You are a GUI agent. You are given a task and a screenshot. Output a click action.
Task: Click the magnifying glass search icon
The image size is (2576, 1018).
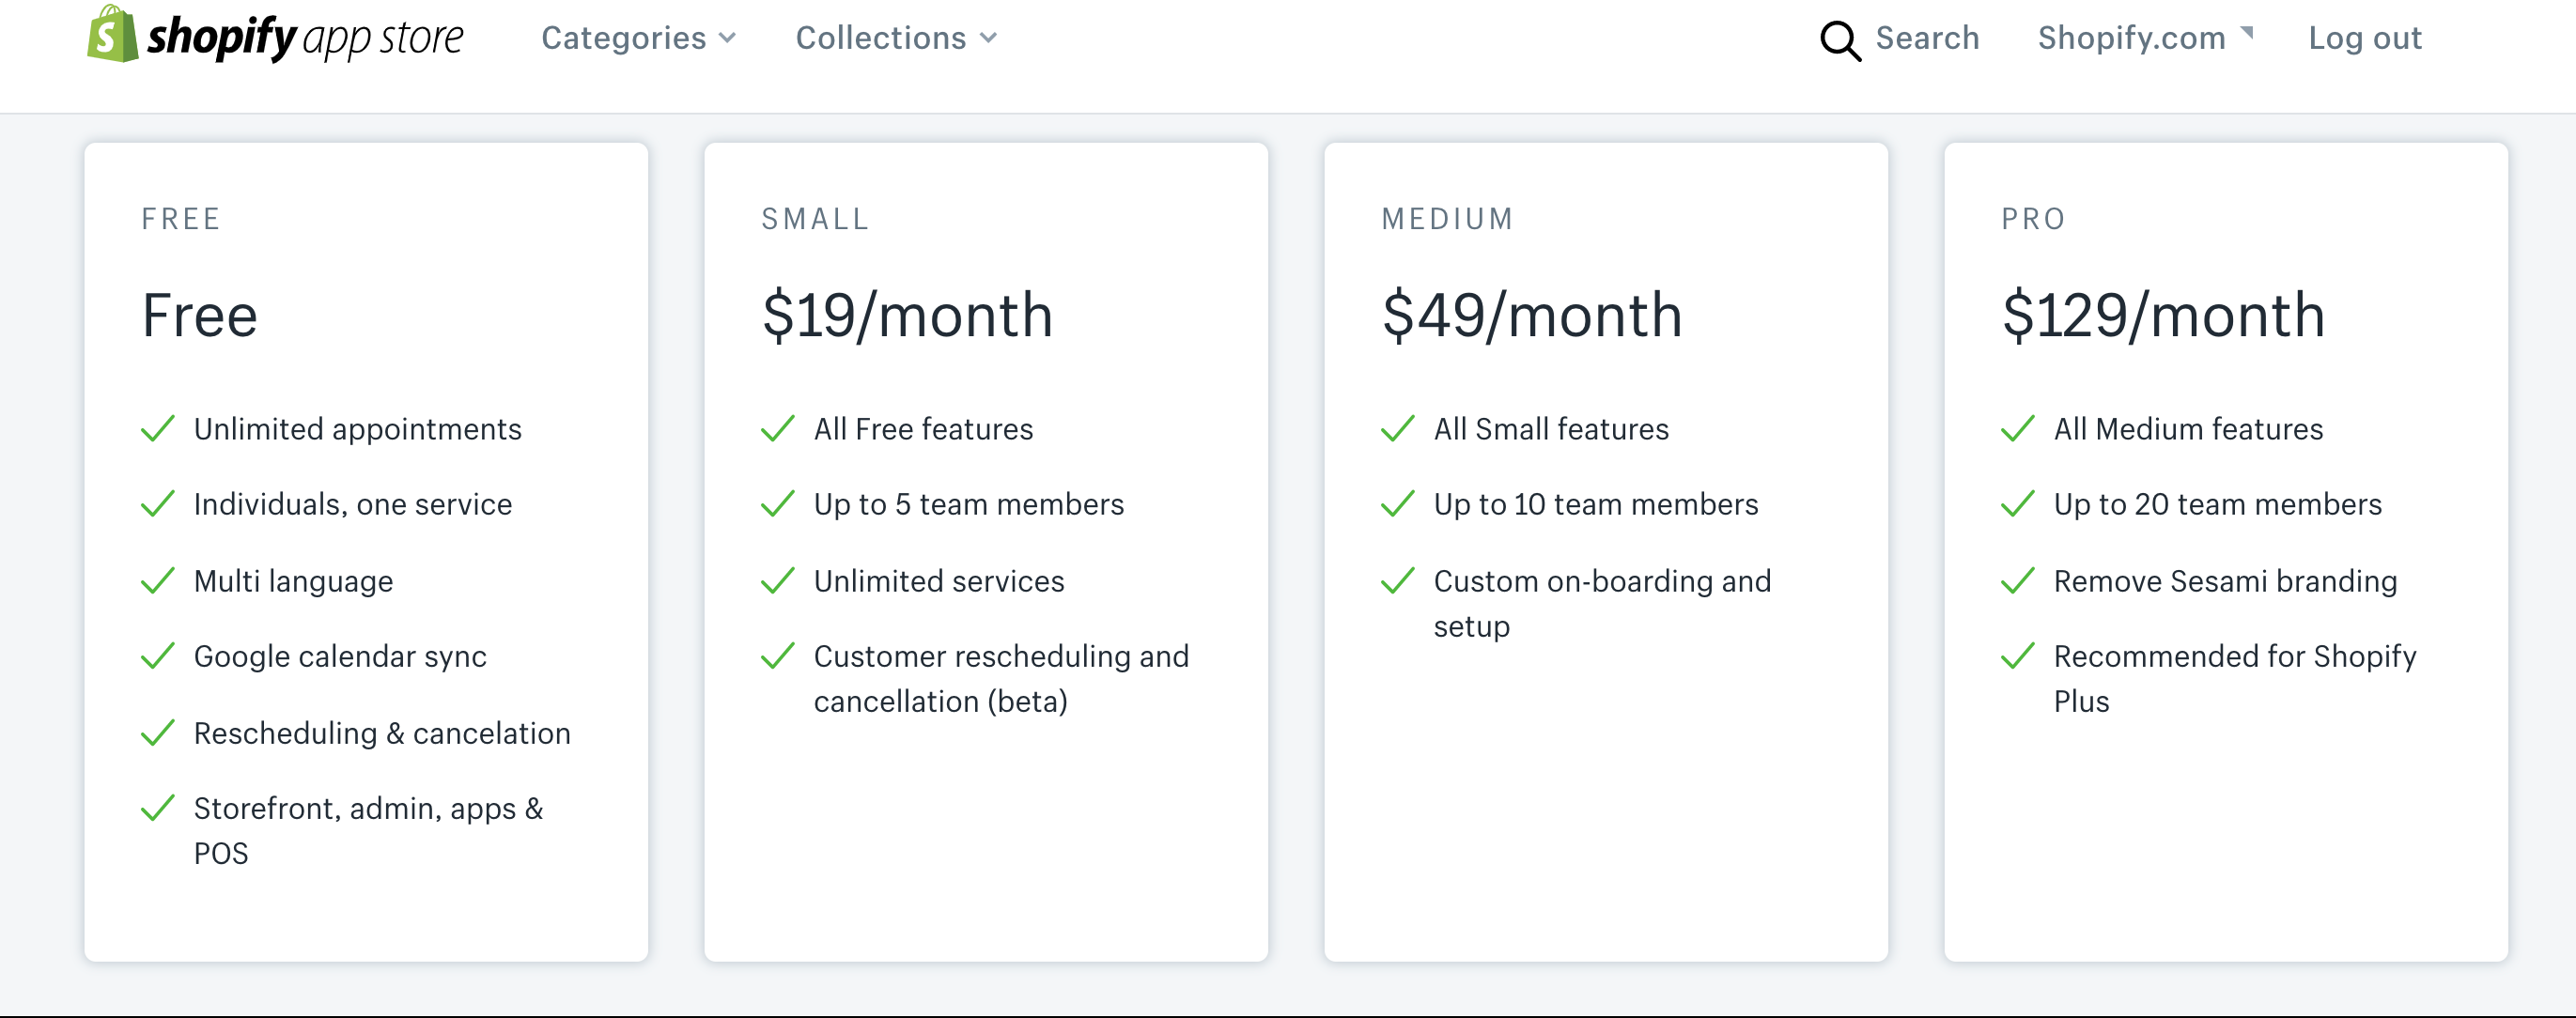pyautogui.click(x=1839, y=40)
